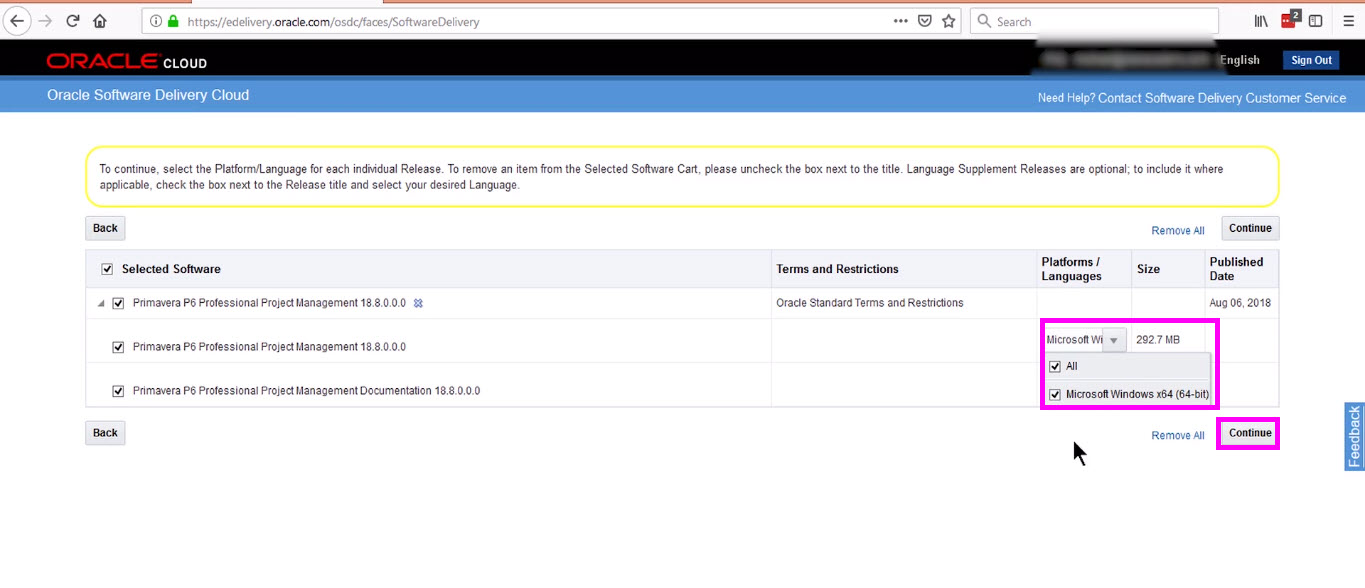This screenshot has height=588, width=1365.
Task: Click the browser Search field
Action: 1094,21
